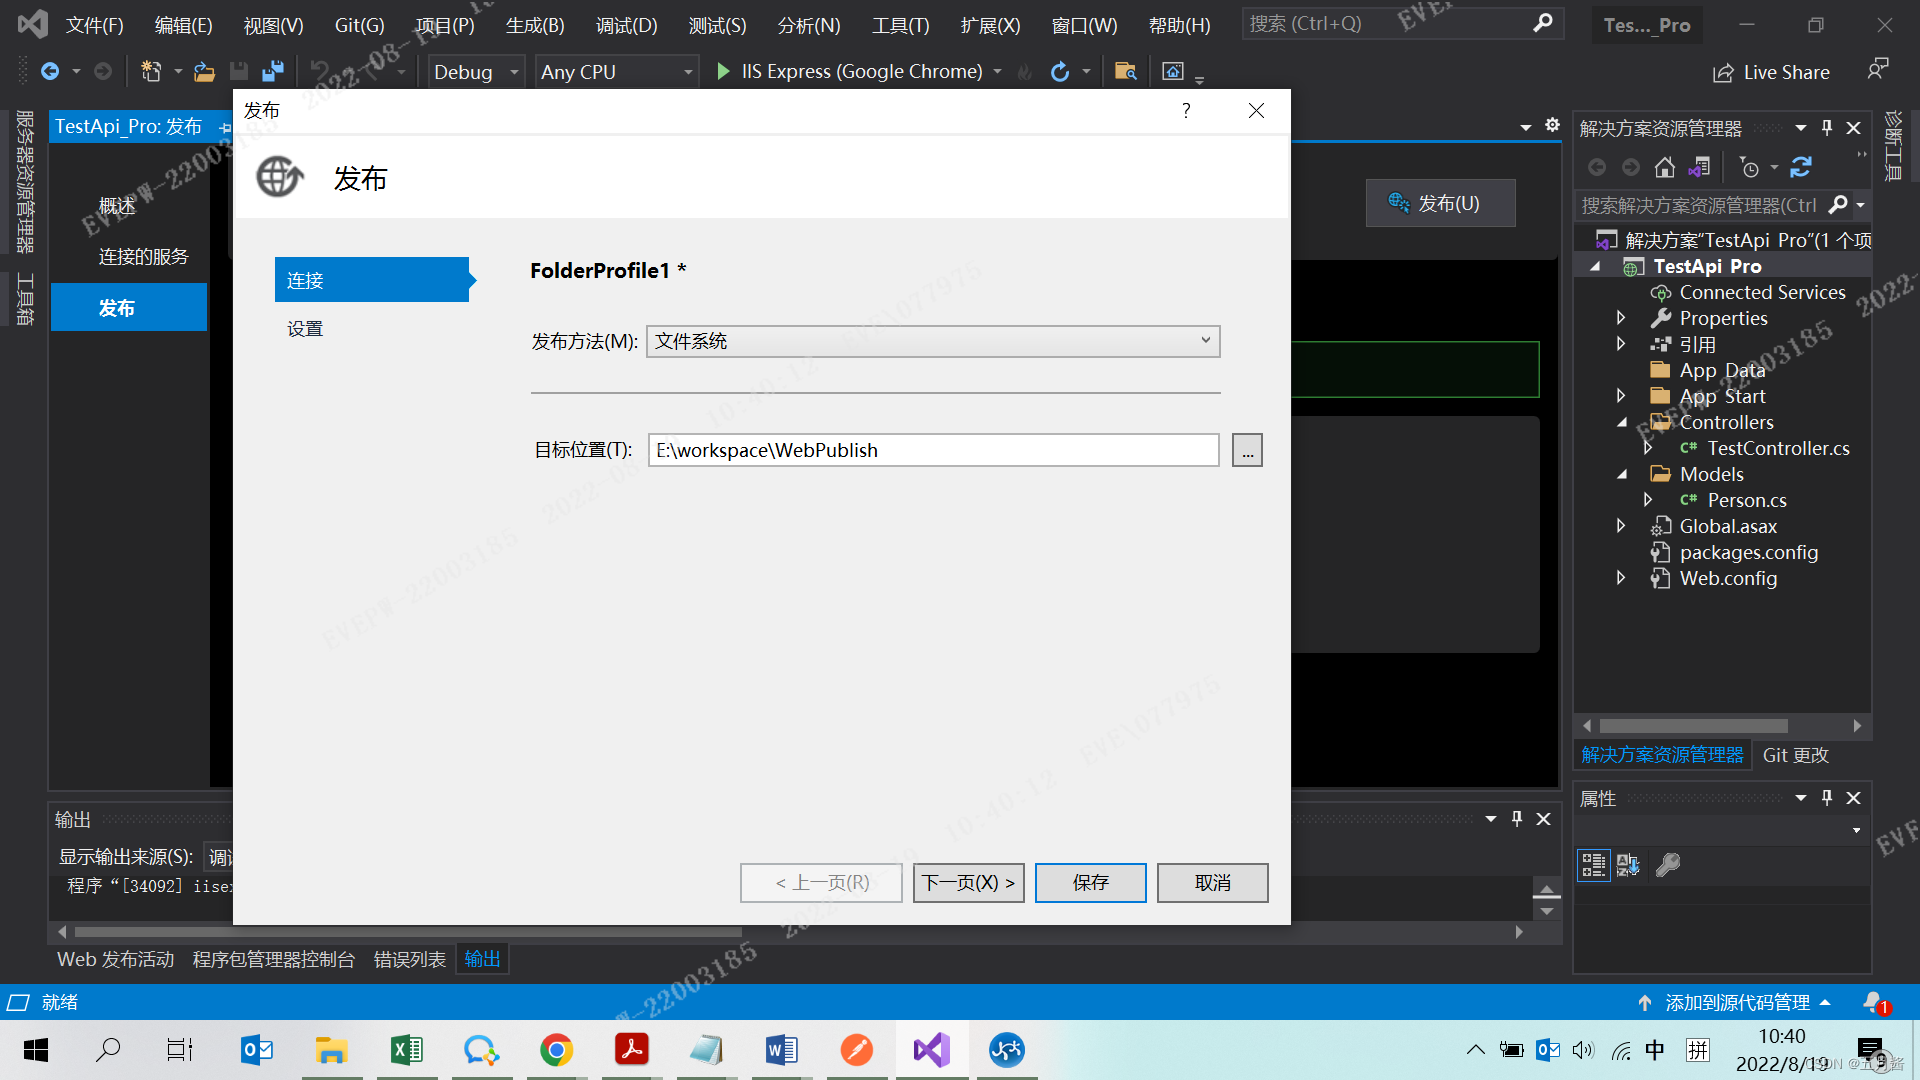Viewport: 1920px width, 1080px height.
Task: Click the target location path field
Action: (x=932, y=450)
